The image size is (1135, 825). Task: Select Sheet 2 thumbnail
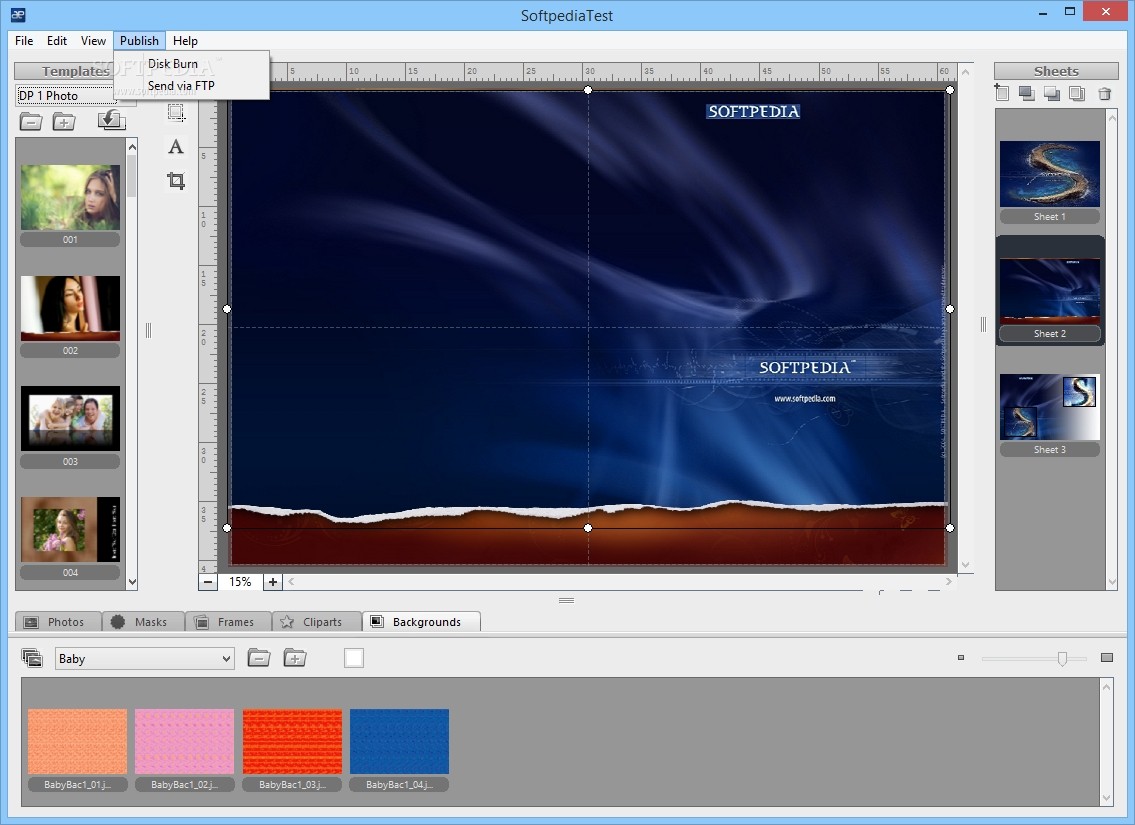1050,290
